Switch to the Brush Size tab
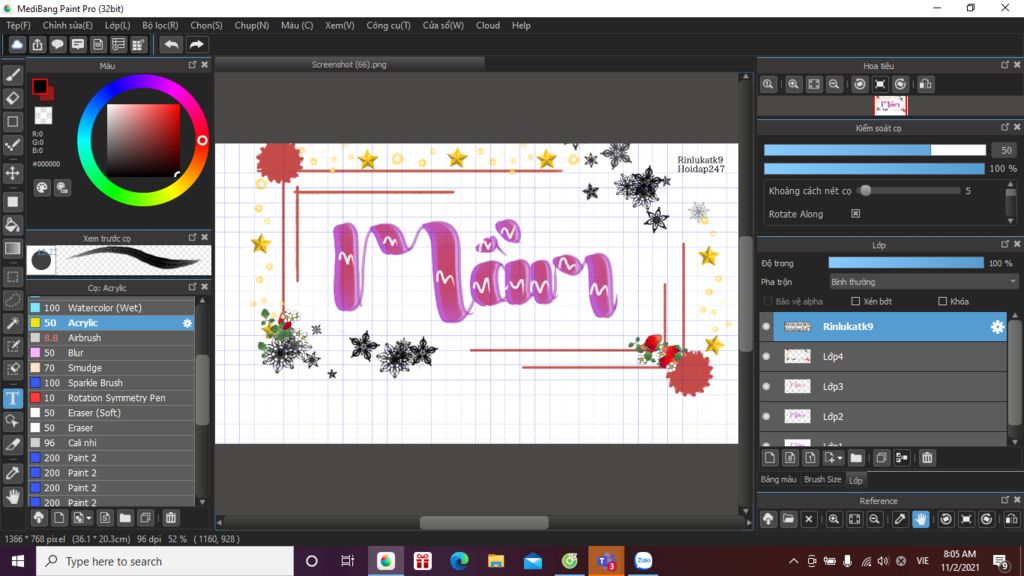1024x576 pixels. pyautogui.click(x=822, y=479)
